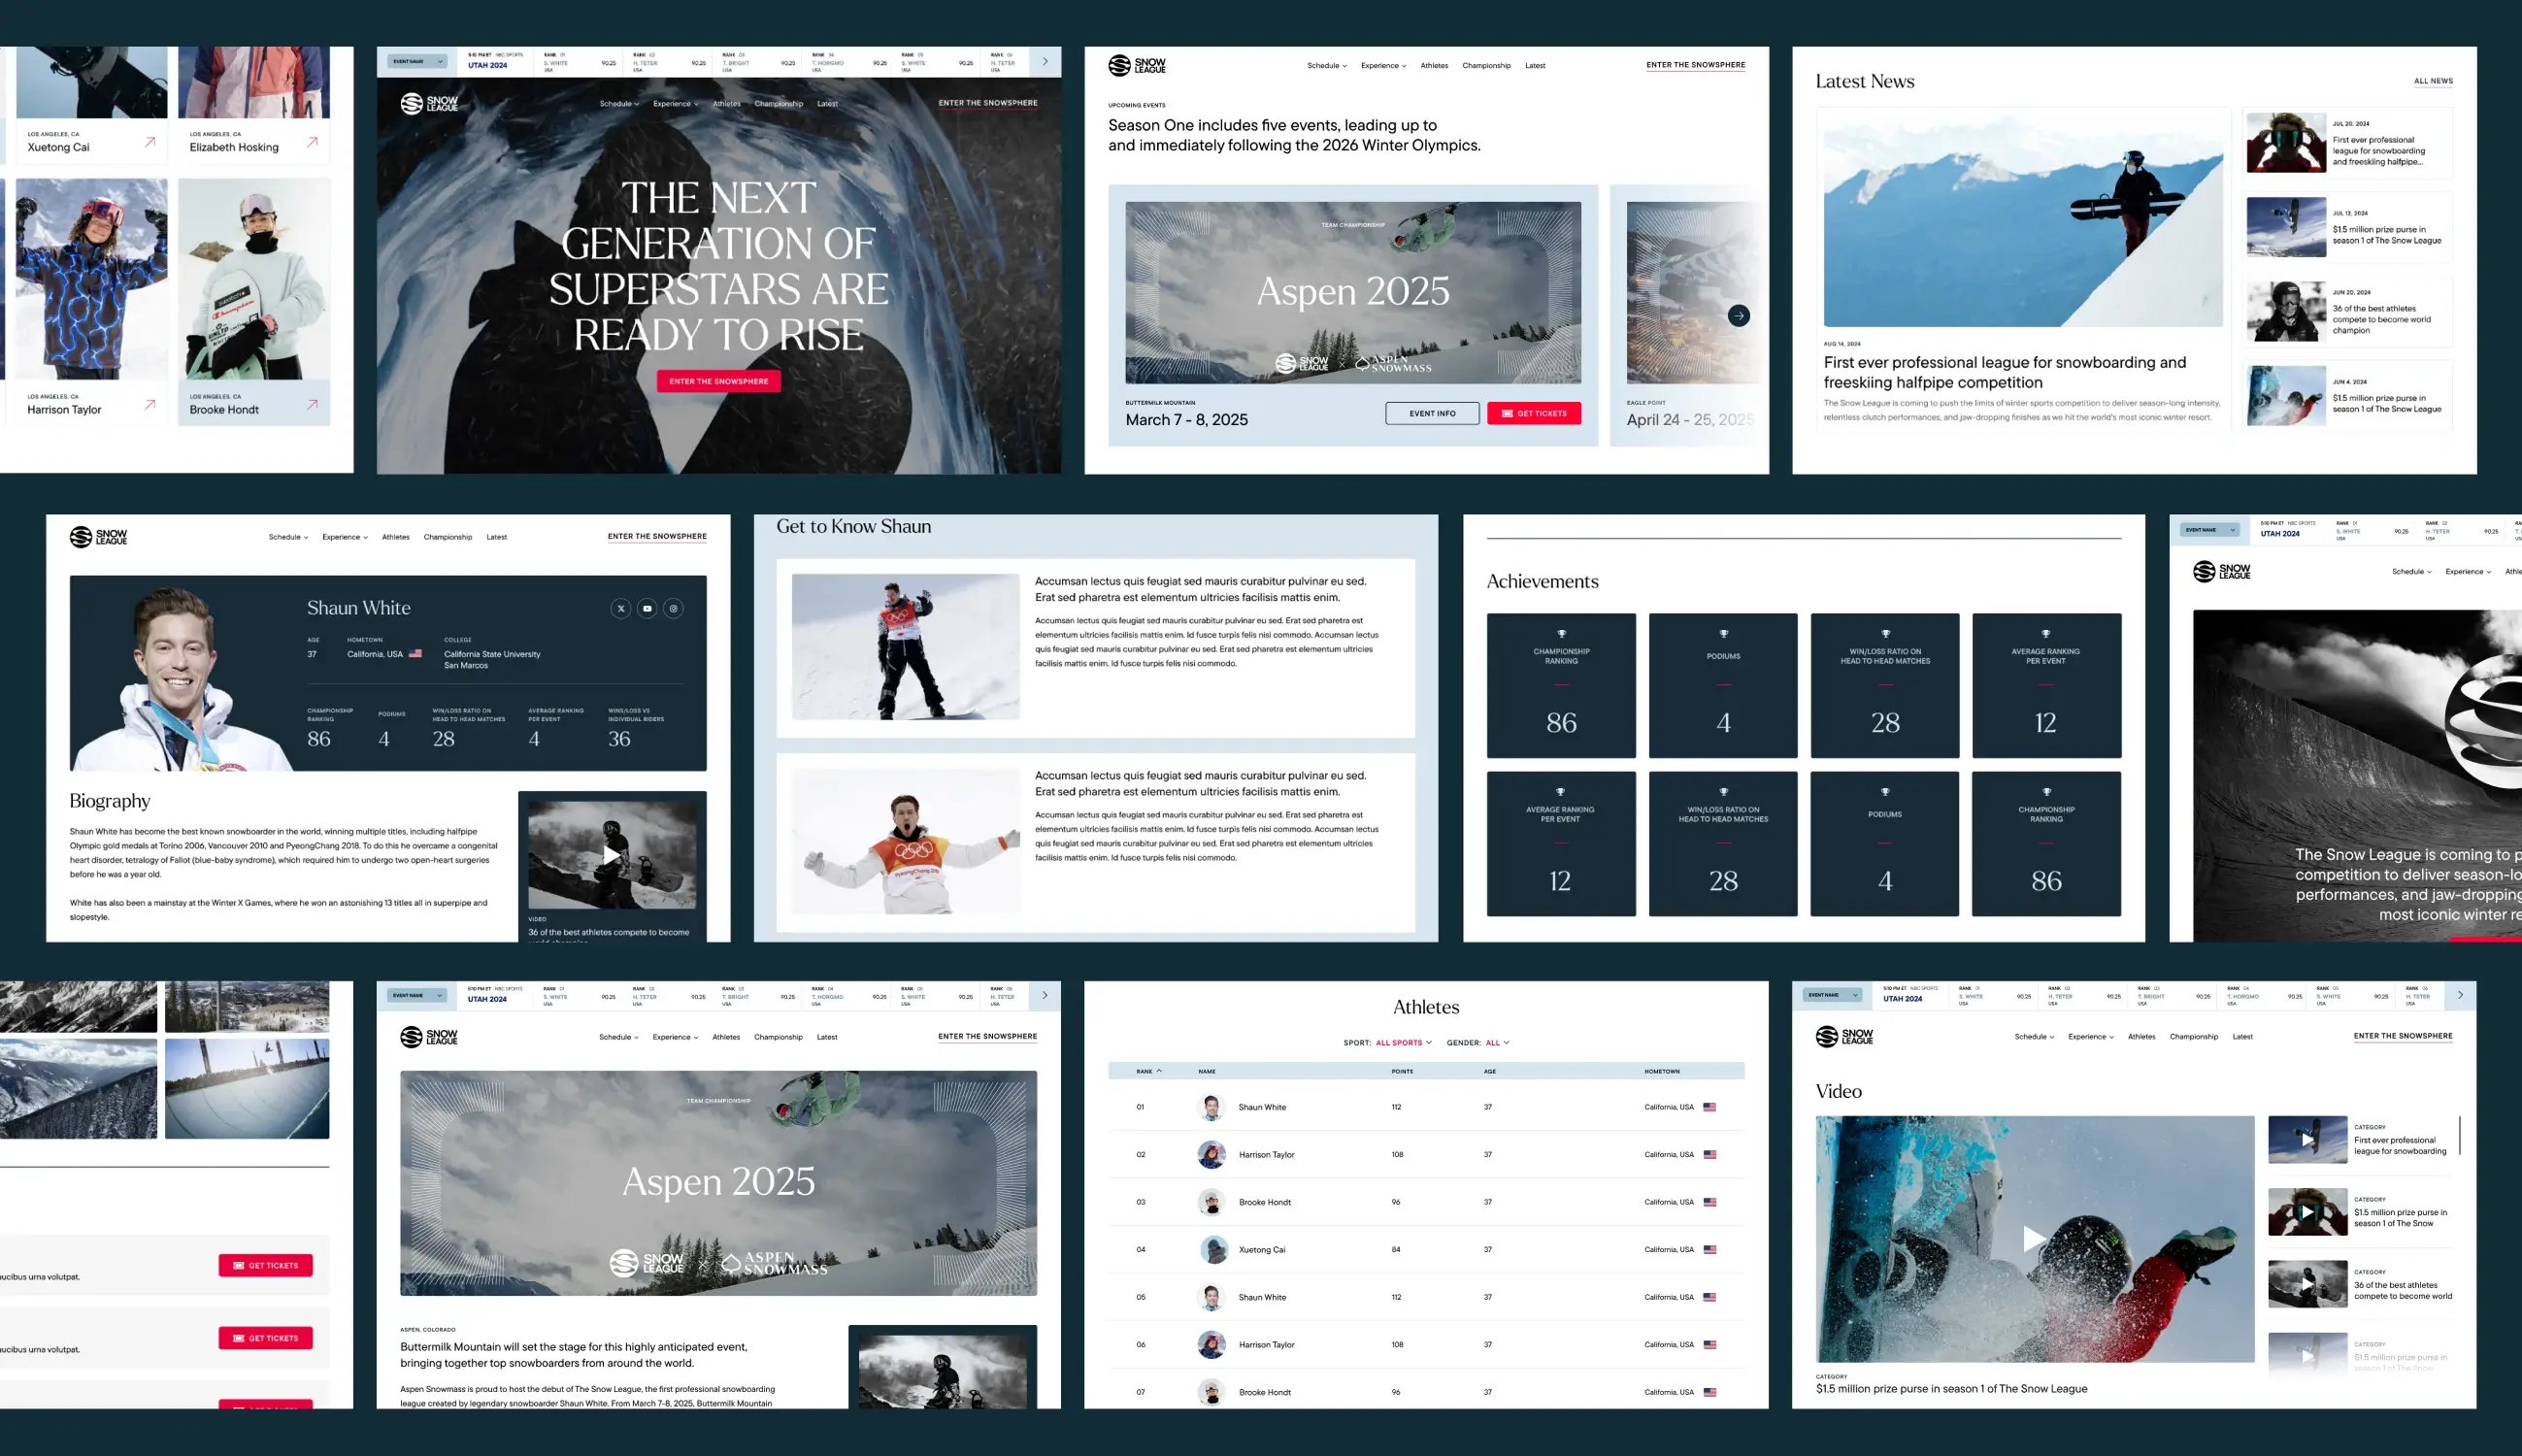Viewport: 2522px width, 1456px height.
Task: Play the main video on the Video page
Action: 2034,1239
